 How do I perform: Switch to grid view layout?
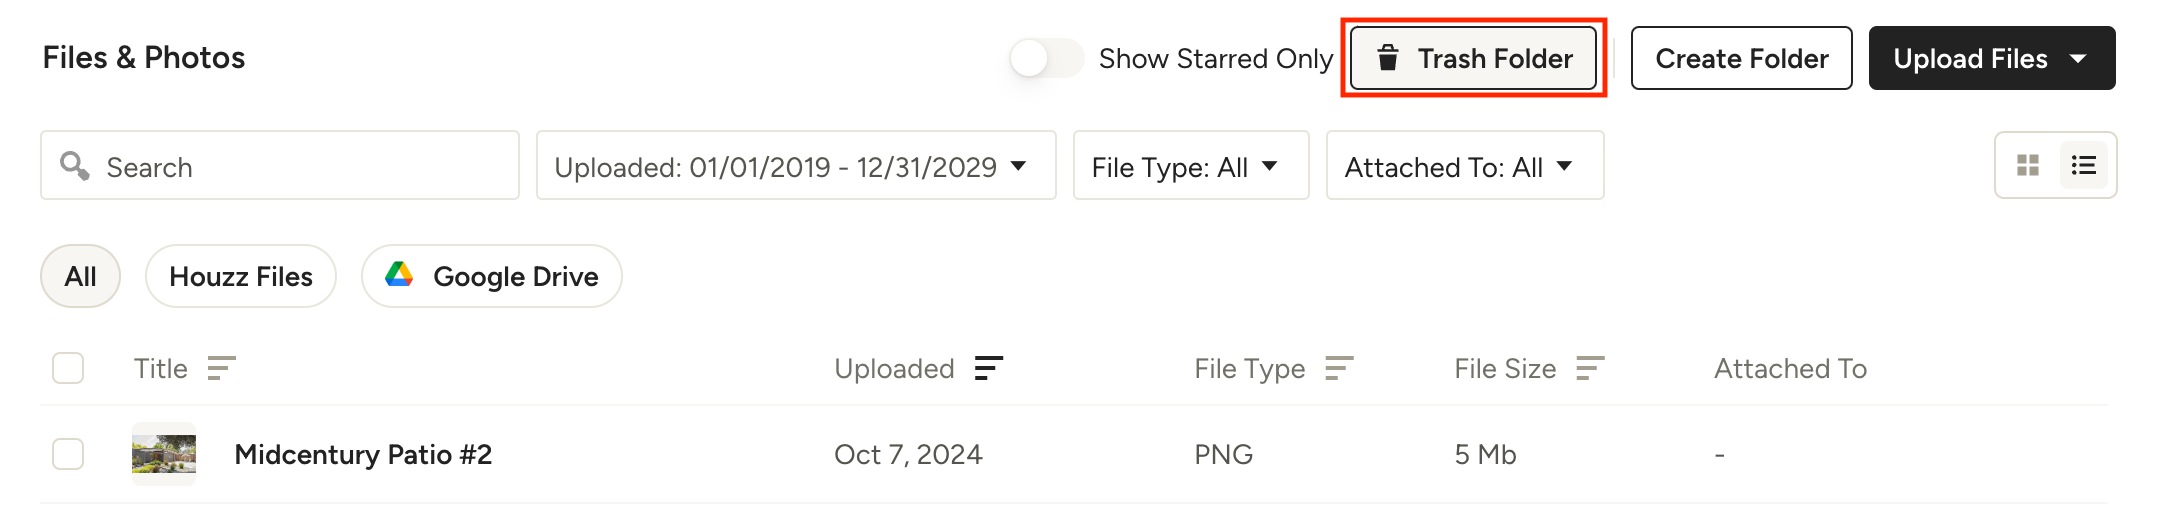[x=2028, y=166]
